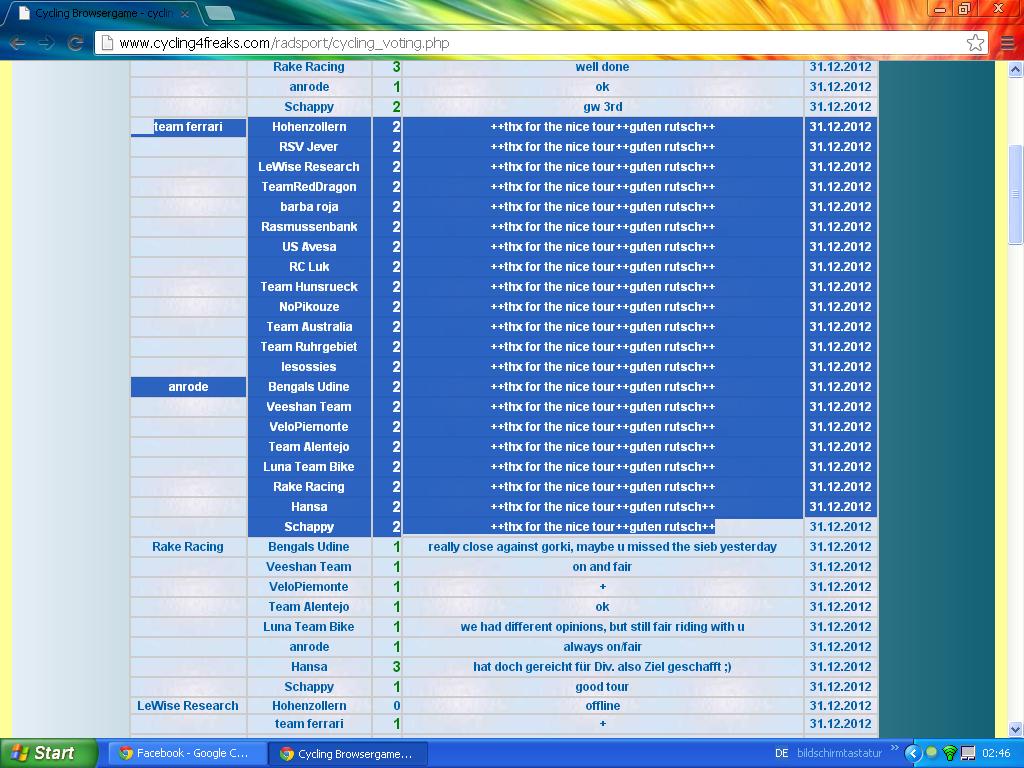
Task: Click Rasmussenbank team name
Action: click(x=309, y=227)
